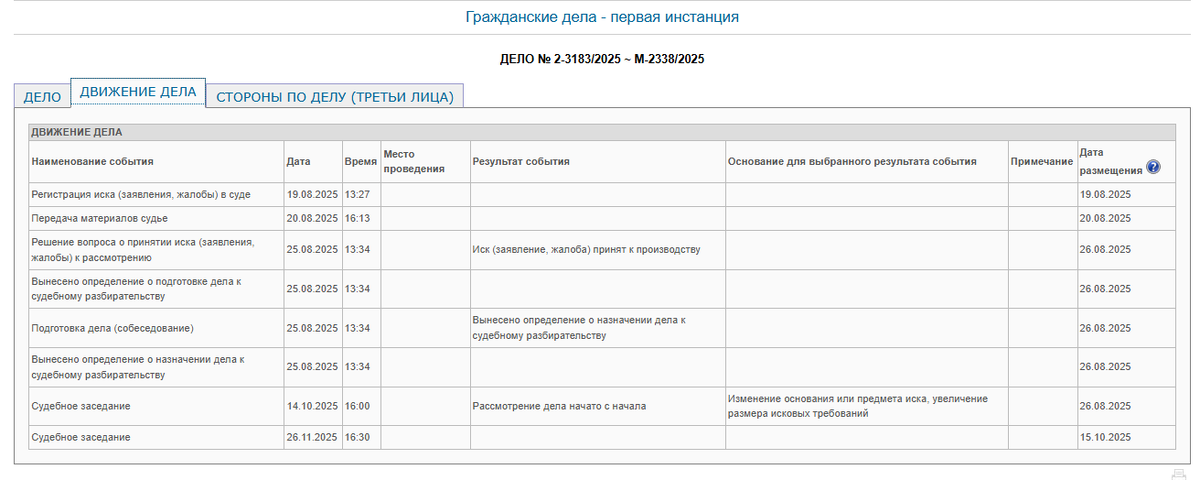Click the heading Гражданские дела - первая инстанция
The width and height of the screenshot is (1200, 480).
(603, 17)
